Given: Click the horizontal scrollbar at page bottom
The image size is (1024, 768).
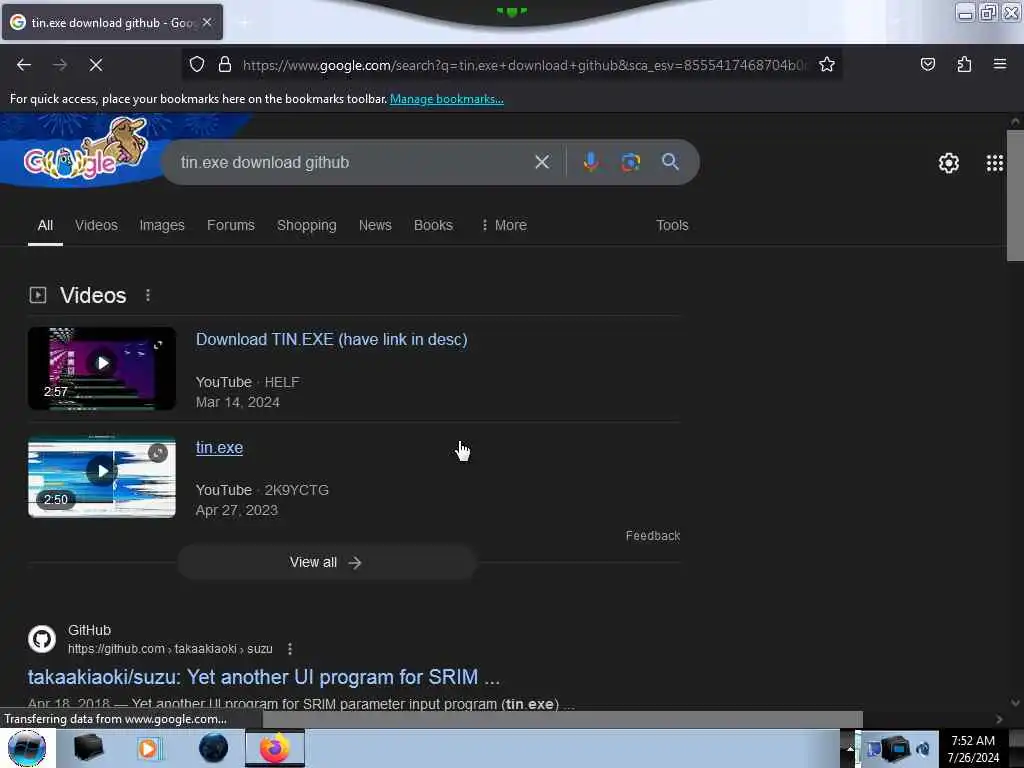Looking at the screenshot, I should 562,719.
